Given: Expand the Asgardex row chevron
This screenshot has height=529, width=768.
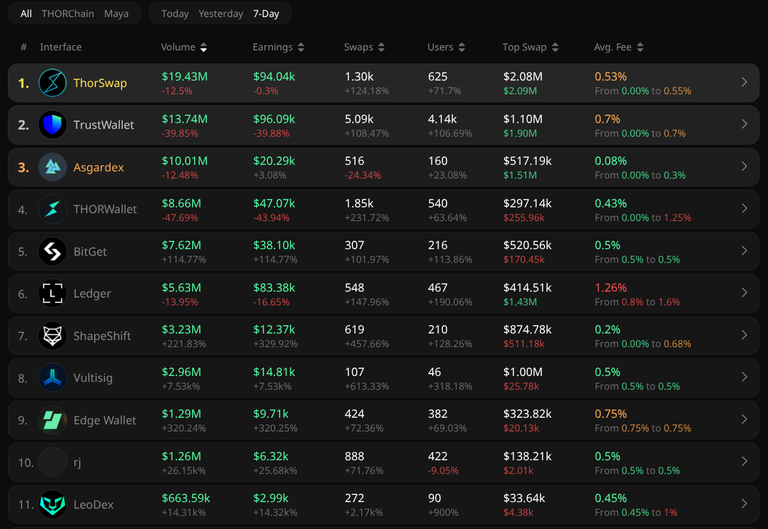Looking at the screenshot, I should point(744,166).
